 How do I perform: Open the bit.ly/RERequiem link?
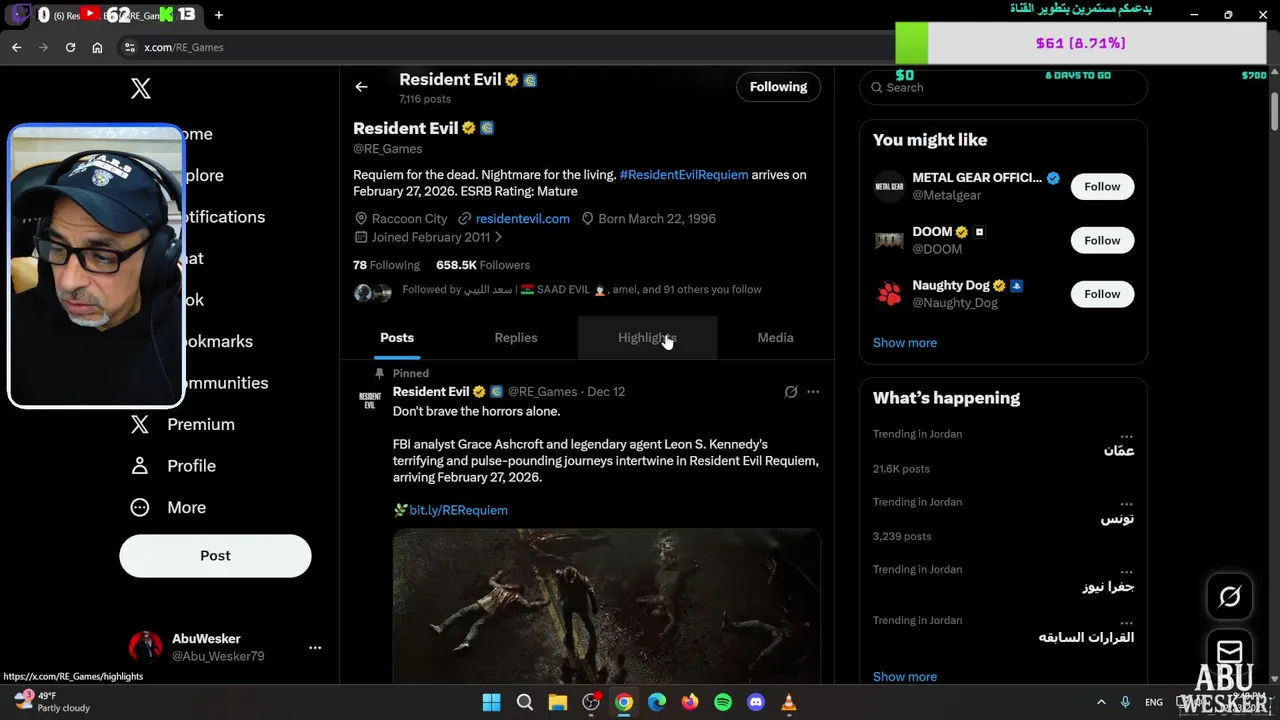pos(458,510)
